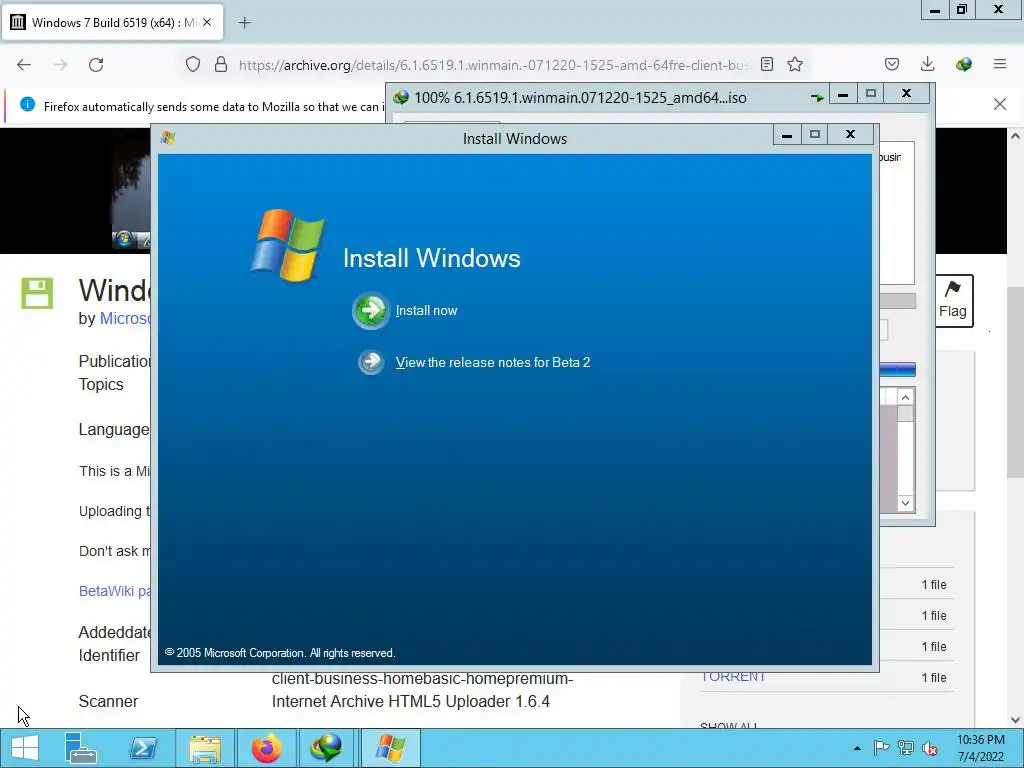Maximize the Install Windows dialog

pyautogui.click(x=814, y=135)
